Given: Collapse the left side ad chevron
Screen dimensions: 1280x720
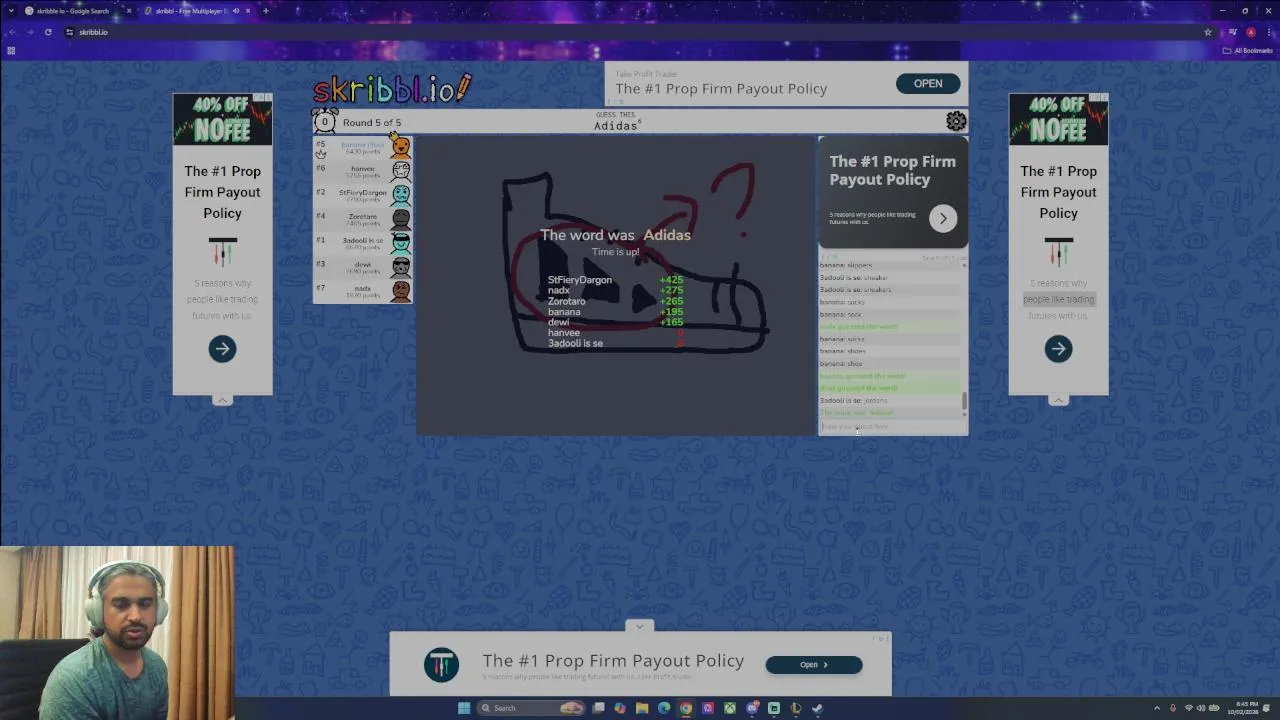Looking at the screenshot, I should point(222,400).
